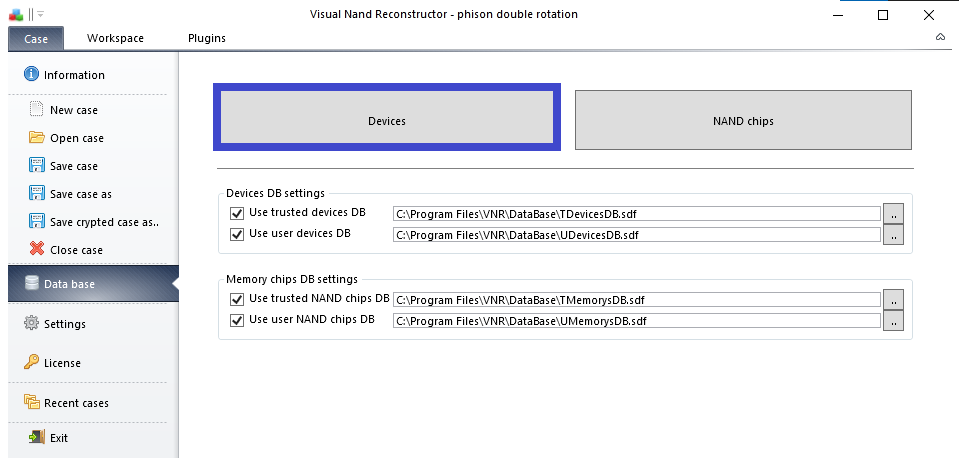959x458 pixels.
Task: Switch to the Plugins tab
Action: 207,38
